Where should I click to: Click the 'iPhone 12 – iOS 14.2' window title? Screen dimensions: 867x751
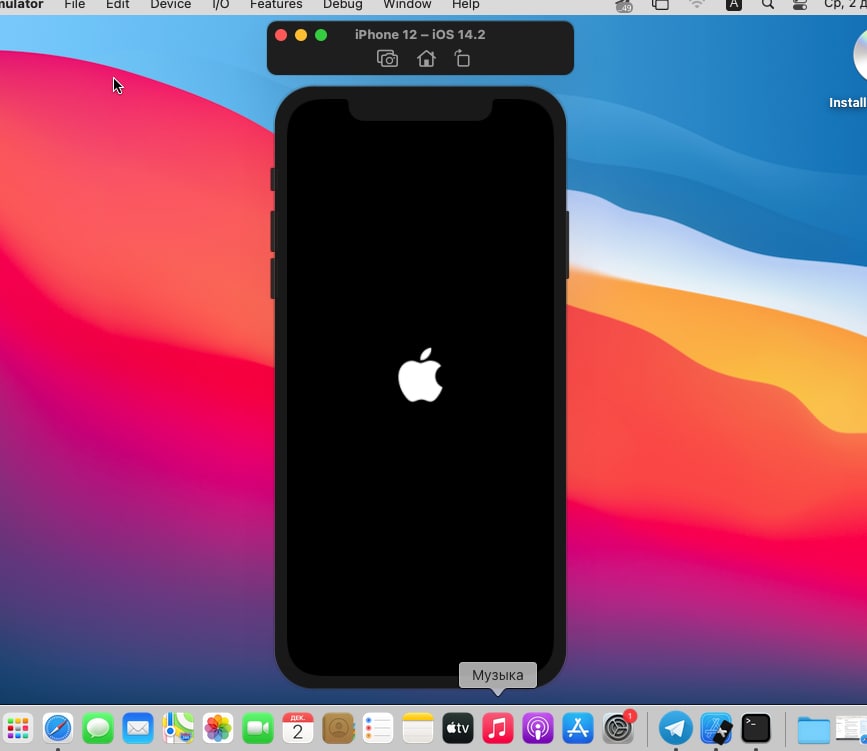point(420,34)
